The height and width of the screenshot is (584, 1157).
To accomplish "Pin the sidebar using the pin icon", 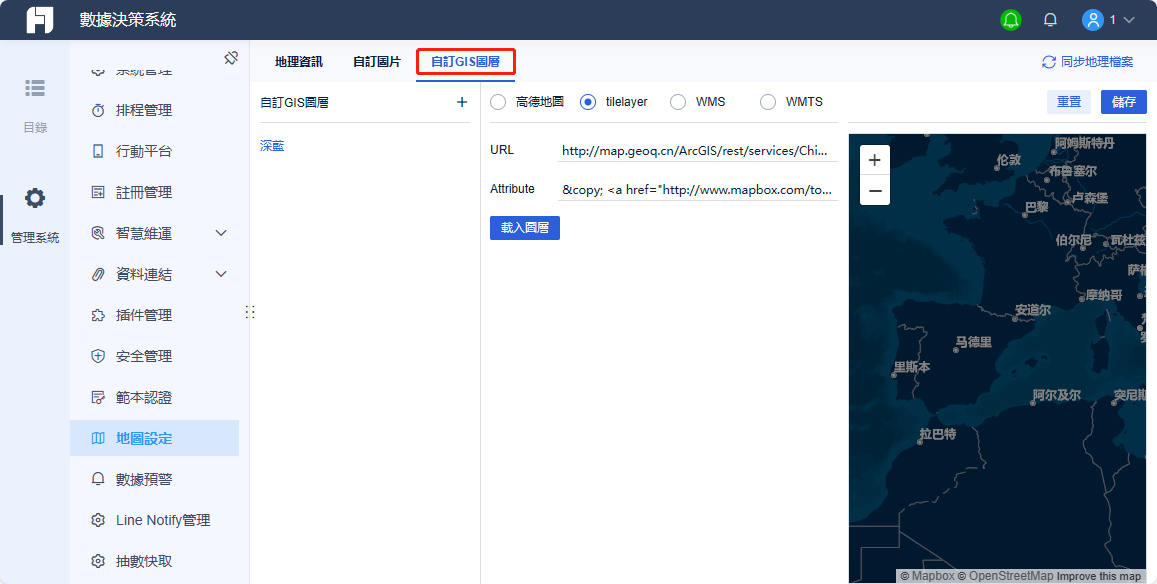I will (x=231, y=58).
